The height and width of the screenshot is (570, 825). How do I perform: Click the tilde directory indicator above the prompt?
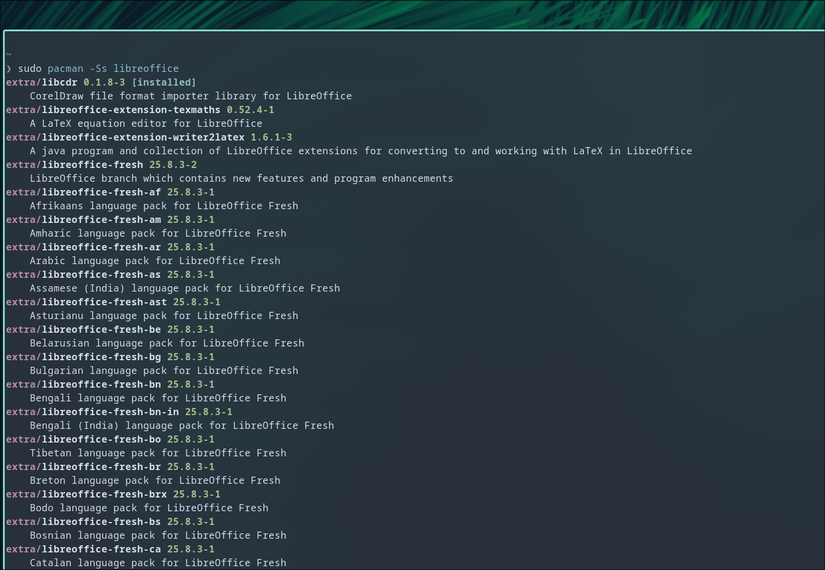coord(9,55)
